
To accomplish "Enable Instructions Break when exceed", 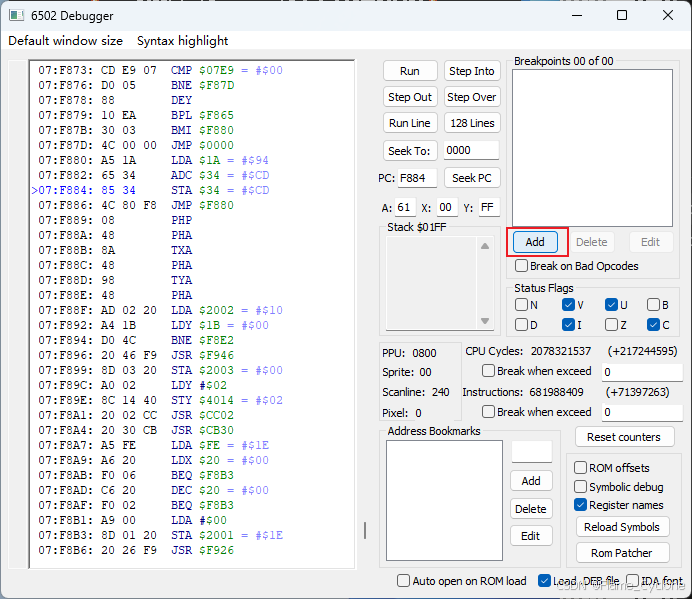I will coord(489,412).
